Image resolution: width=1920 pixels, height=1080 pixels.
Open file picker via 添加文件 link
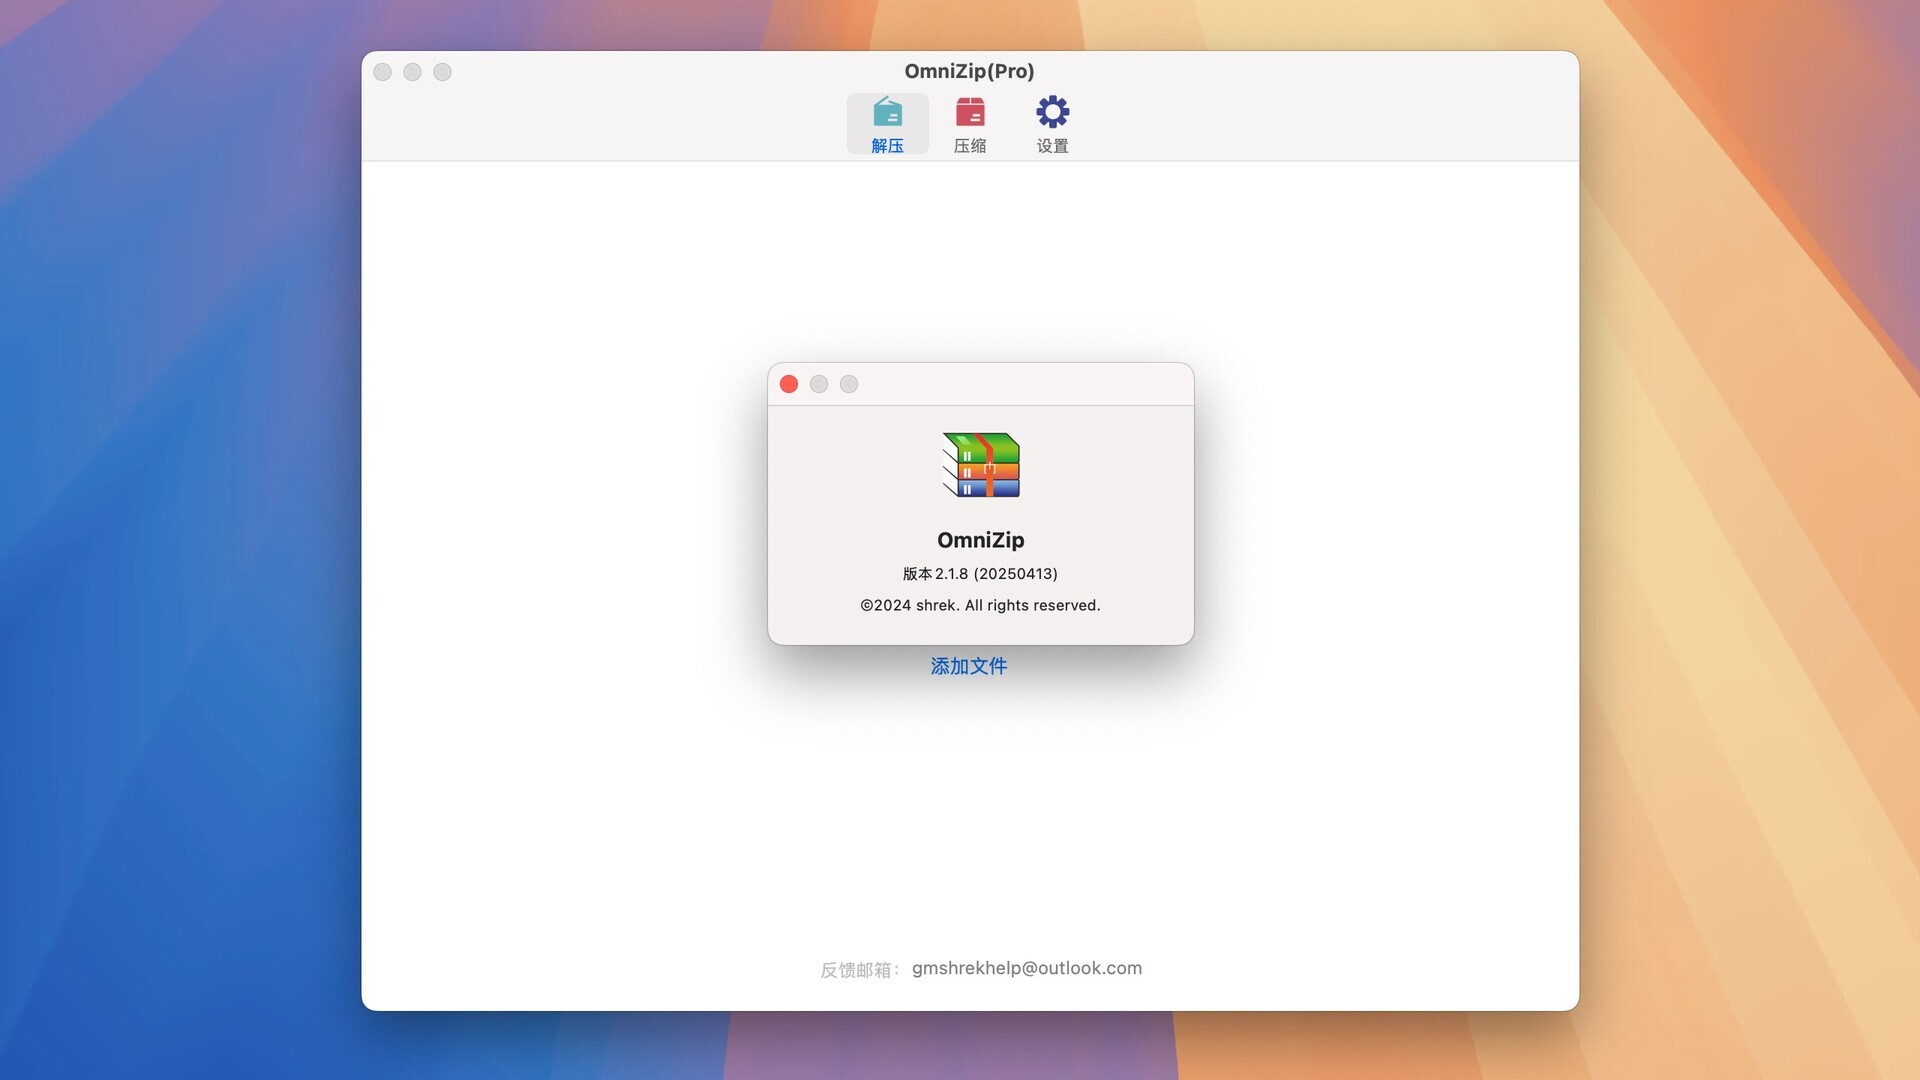point(968,666)
